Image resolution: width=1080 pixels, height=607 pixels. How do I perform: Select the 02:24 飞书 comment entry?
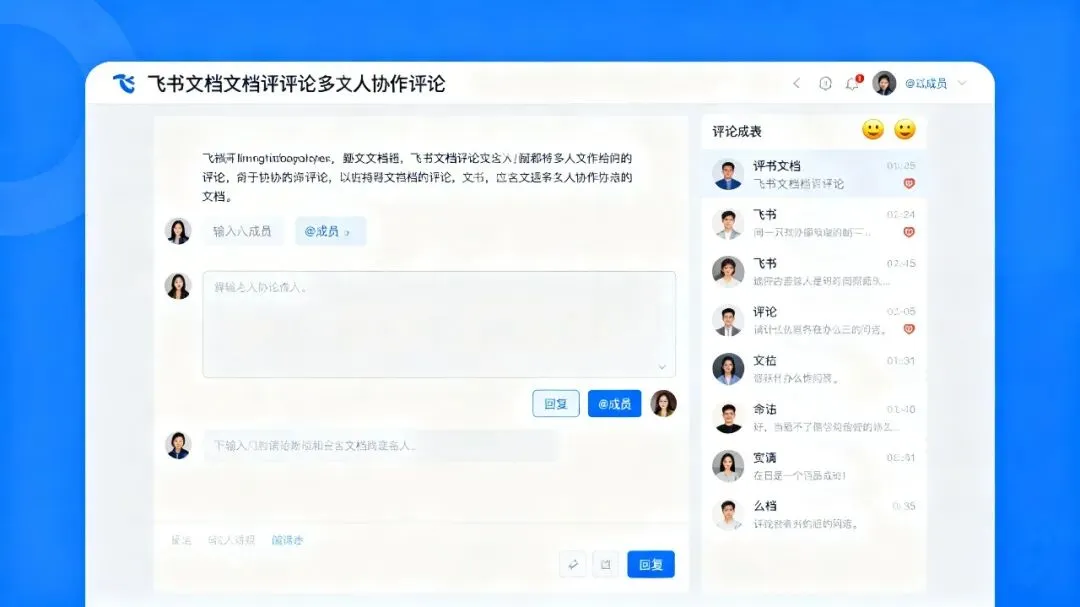point(813,223)
